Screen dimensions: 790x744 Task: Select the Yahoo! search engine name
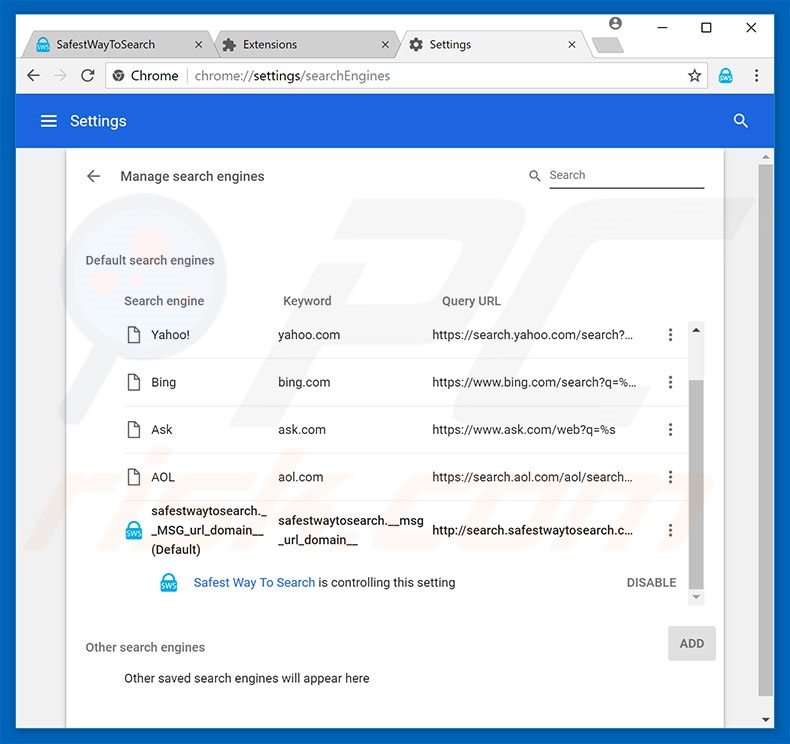tap(170, 335)
